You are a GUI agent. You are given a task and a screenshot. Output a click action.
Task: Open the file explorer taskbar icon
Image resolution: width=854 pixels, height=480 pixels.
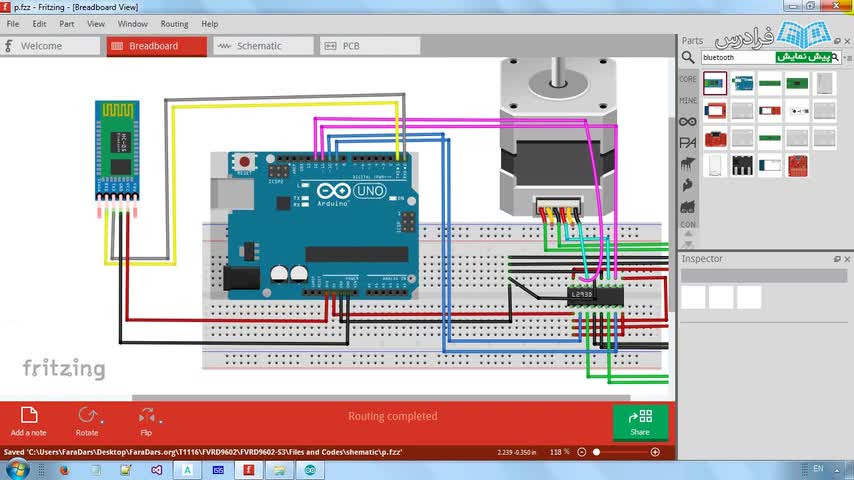pos(279,470)
